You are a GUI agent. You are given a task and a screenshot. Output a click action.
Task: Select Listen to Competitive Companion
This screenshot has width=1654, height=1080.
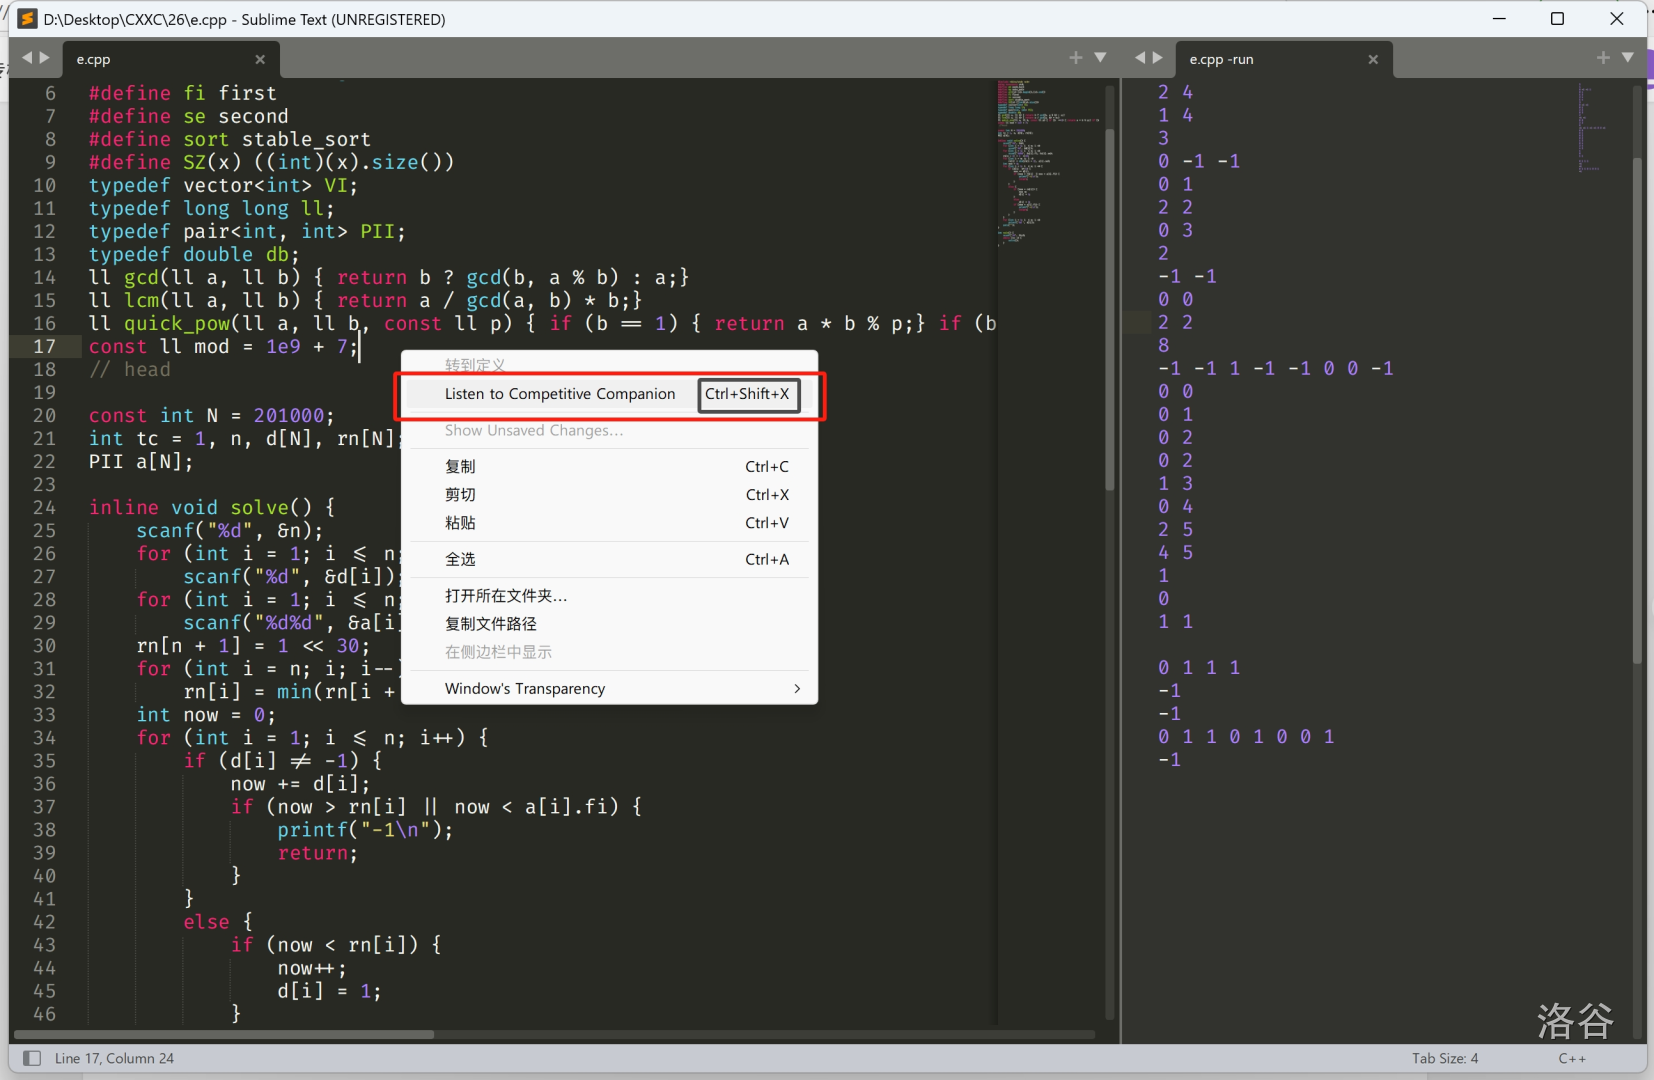tap(559, 394)
